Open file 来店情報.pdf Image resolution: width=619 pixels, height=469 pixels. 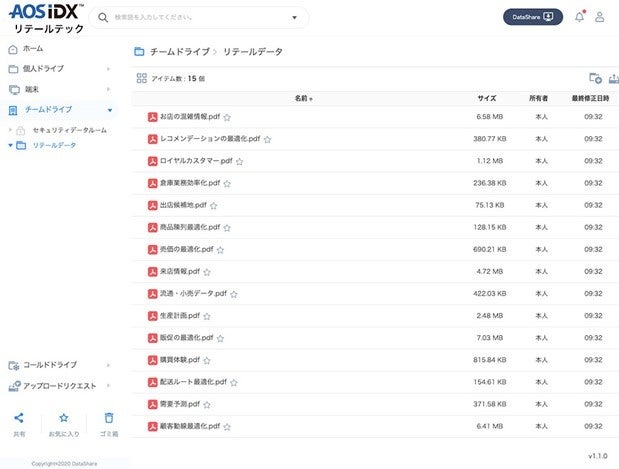click(x=180, y=271)
